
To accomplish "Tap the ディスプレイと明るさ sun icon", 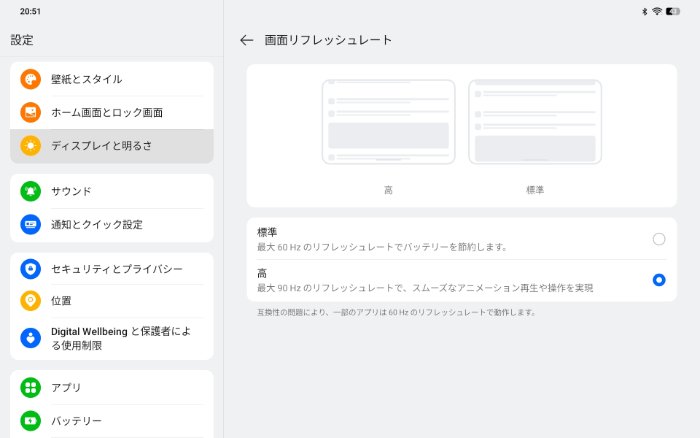I will point(31,146).
